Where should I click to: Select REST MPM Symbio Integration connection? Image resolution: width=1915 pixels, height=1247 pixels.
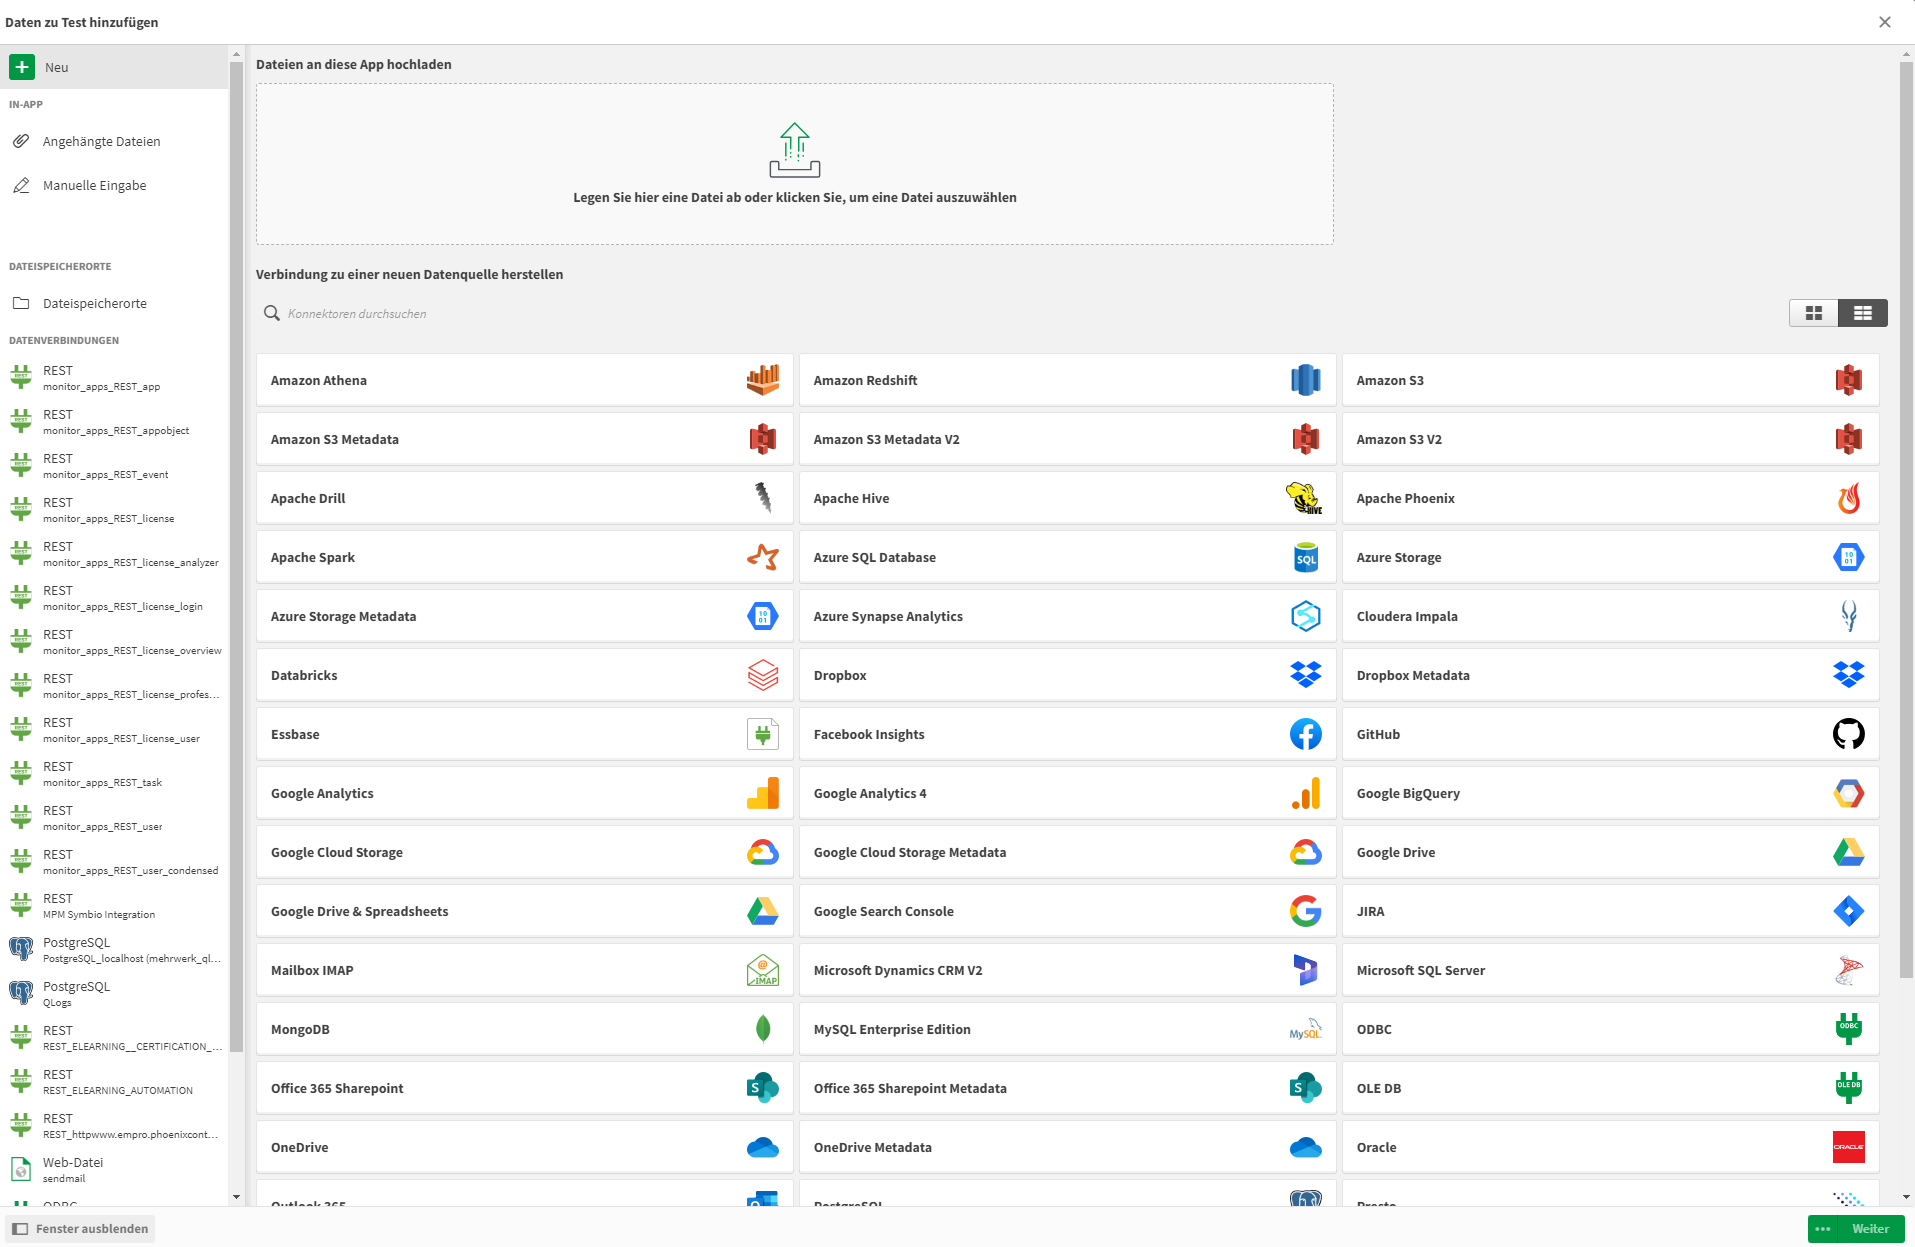(x=114, y=906)
